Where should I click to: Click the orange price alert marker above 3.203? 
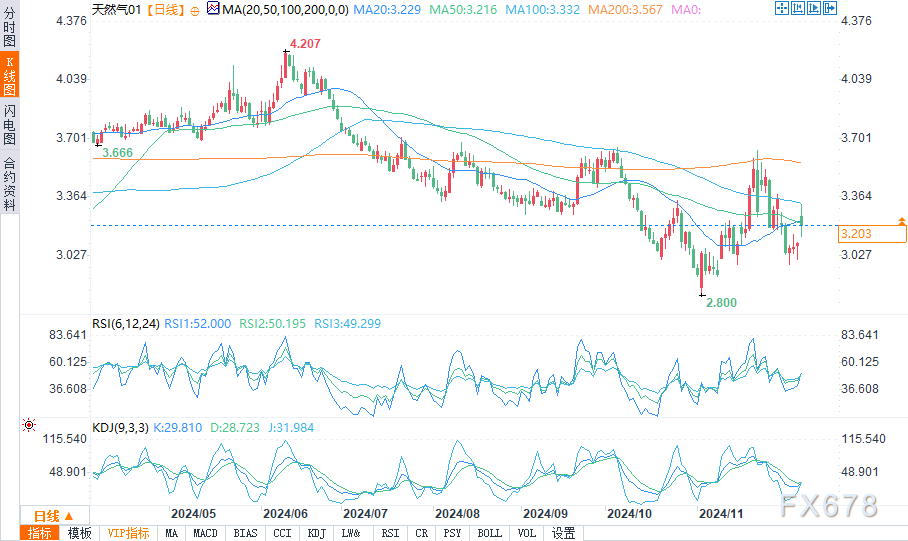[902, 221]
